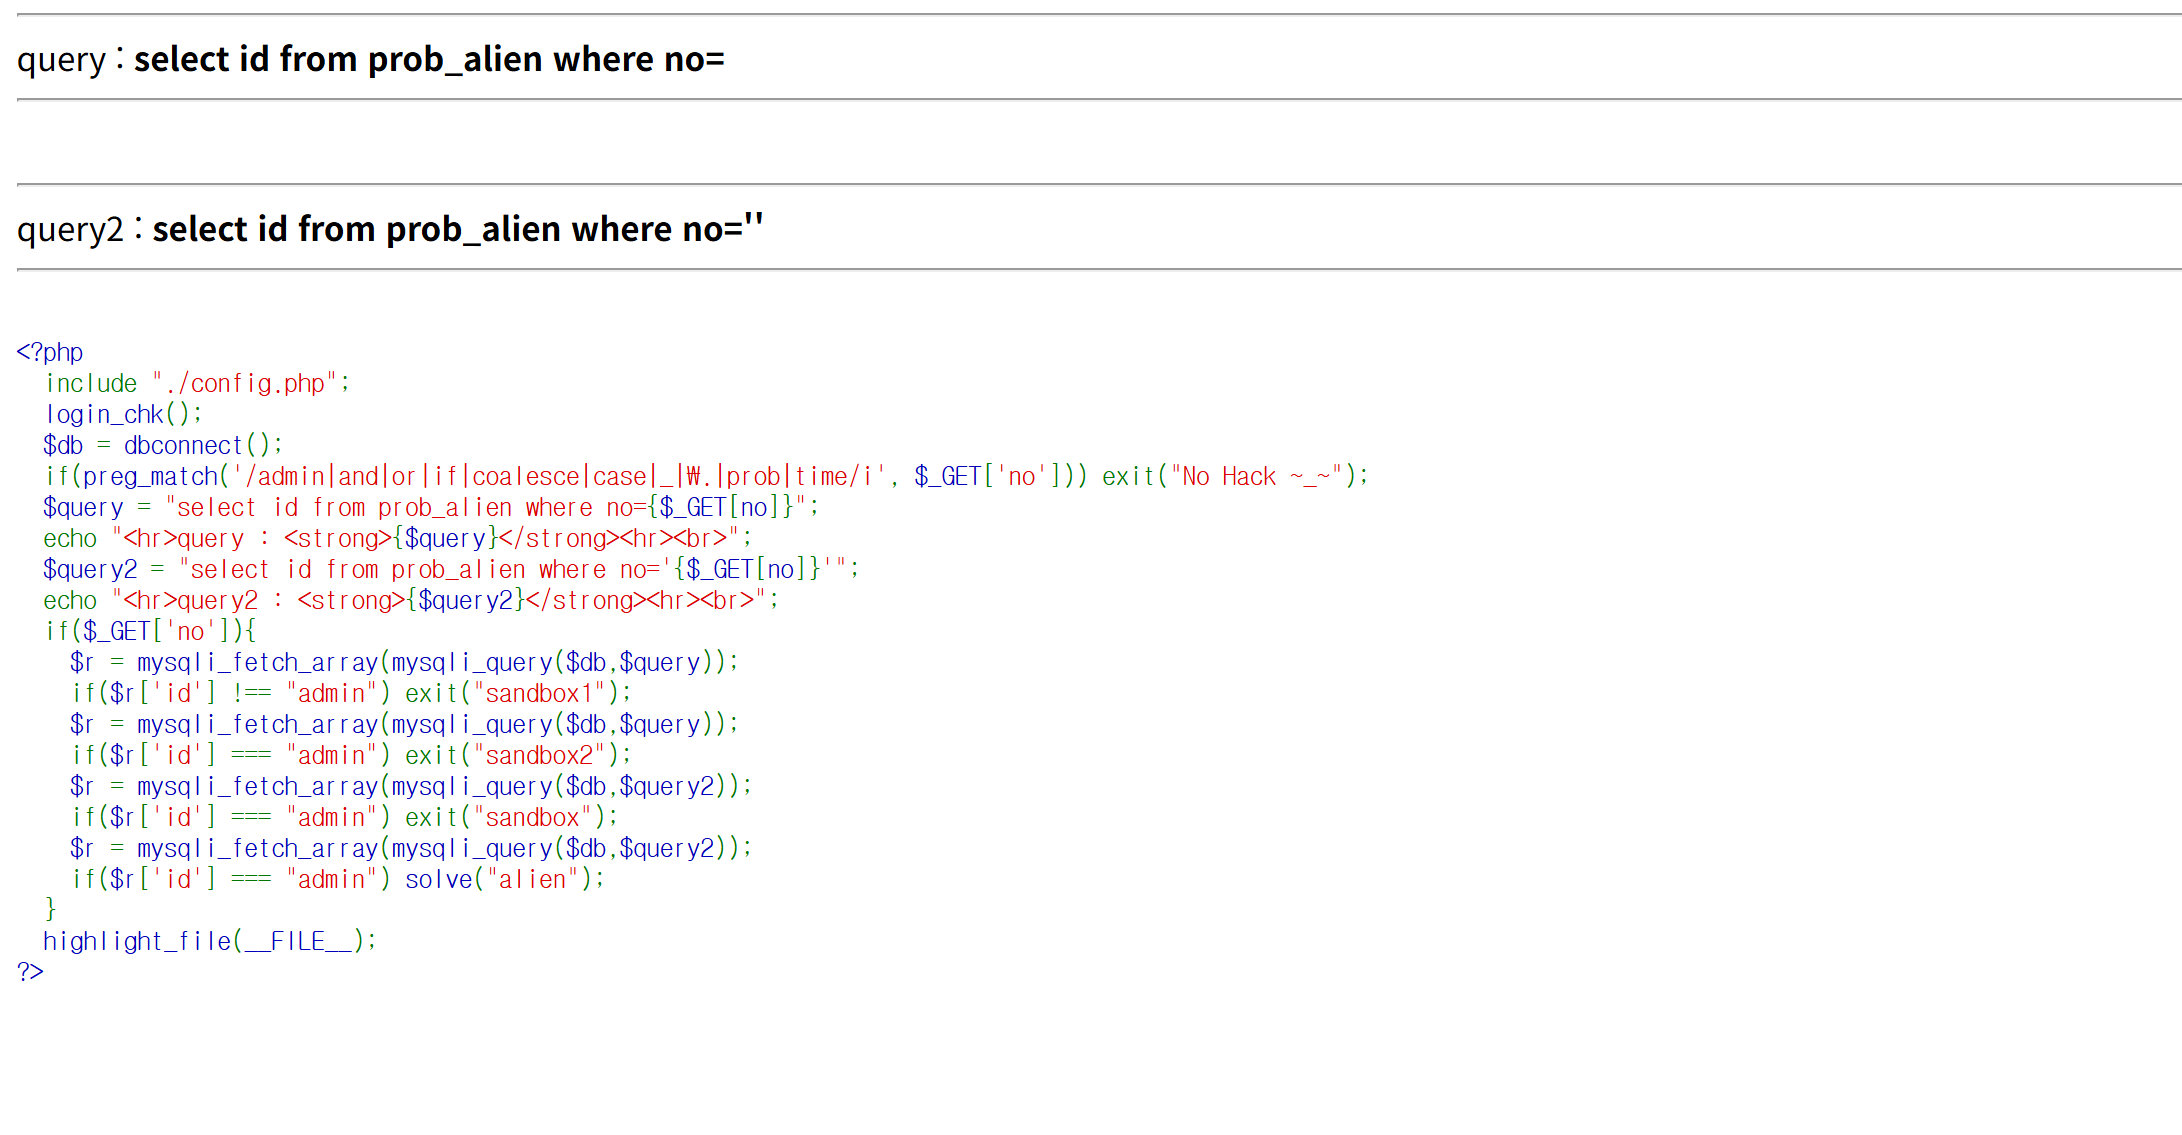The image size is (2182, 1135).
Task: Click the $query2 assignment line
Action: click(x=450, y=569)
